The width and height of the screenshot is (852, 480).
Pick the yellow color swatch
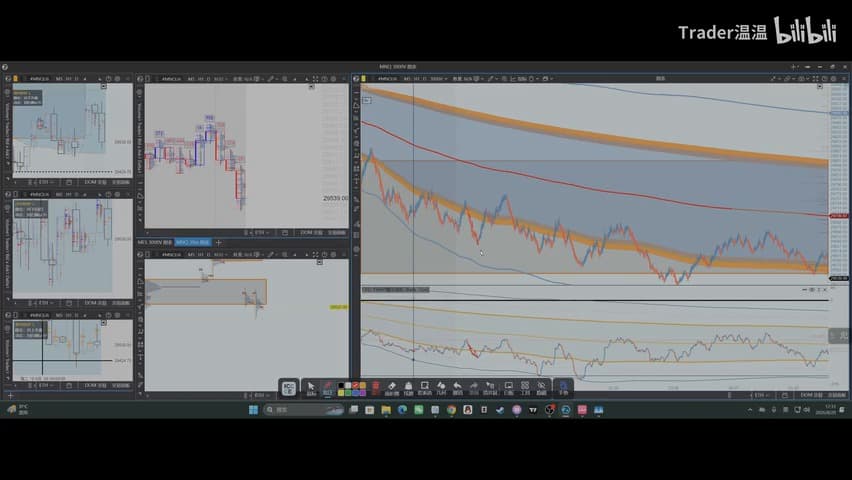(x=341, y=393)
